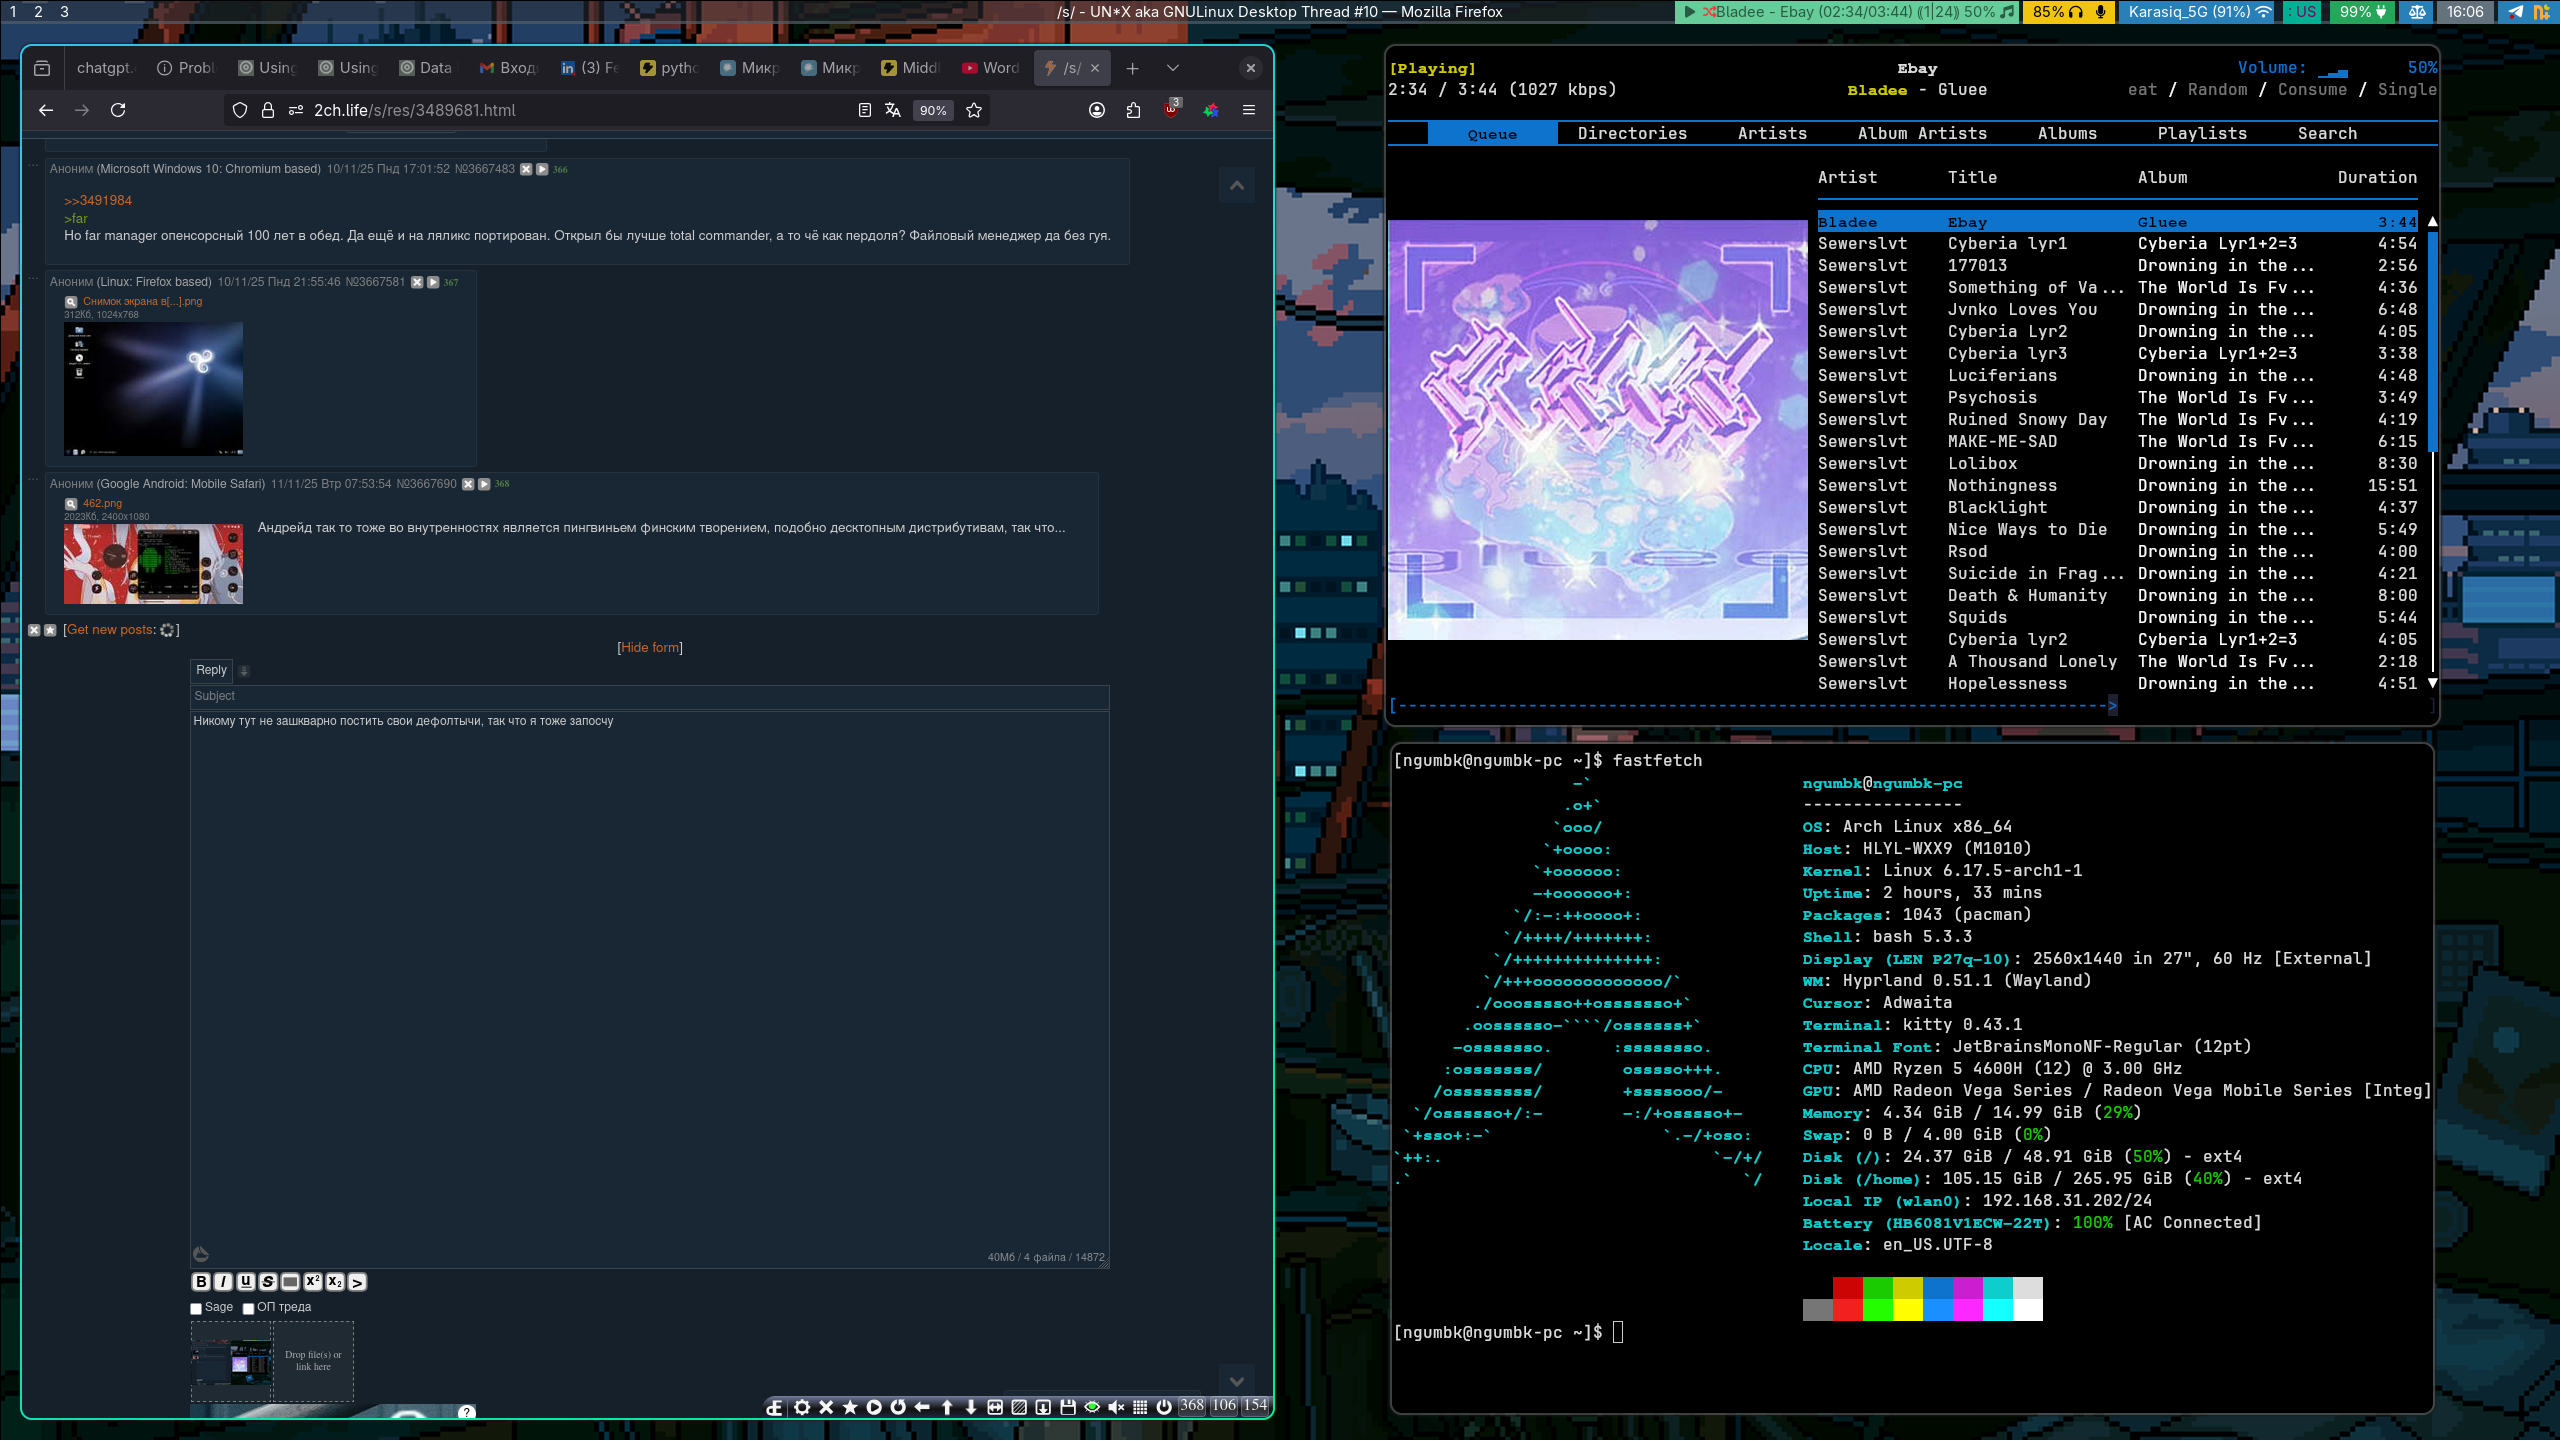Check the ОП треда checkbox
This screenshot has height=1441, width=2561.
248,1309
